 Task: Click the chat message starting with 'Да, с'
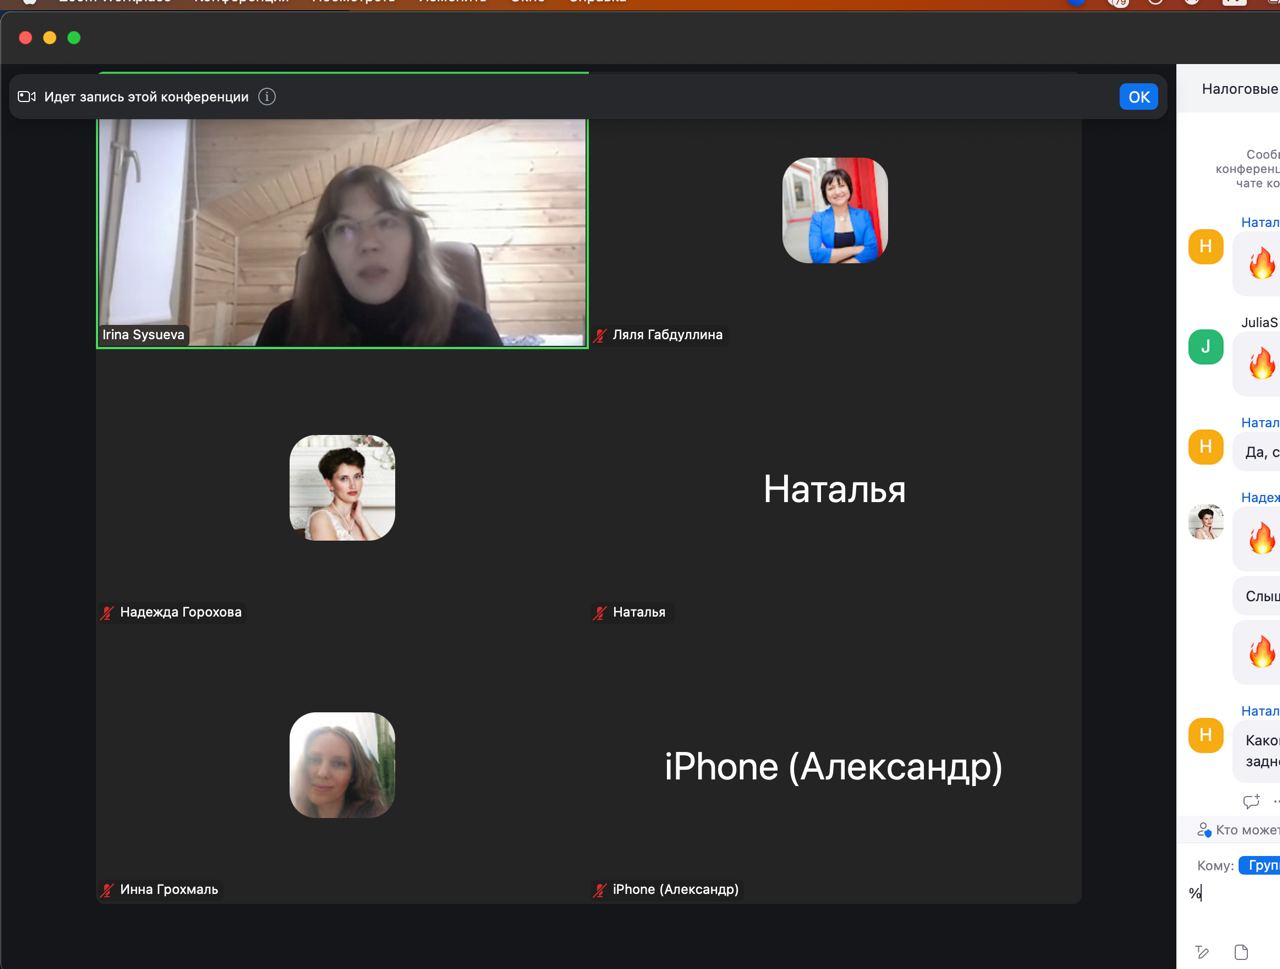(1257, 452)
